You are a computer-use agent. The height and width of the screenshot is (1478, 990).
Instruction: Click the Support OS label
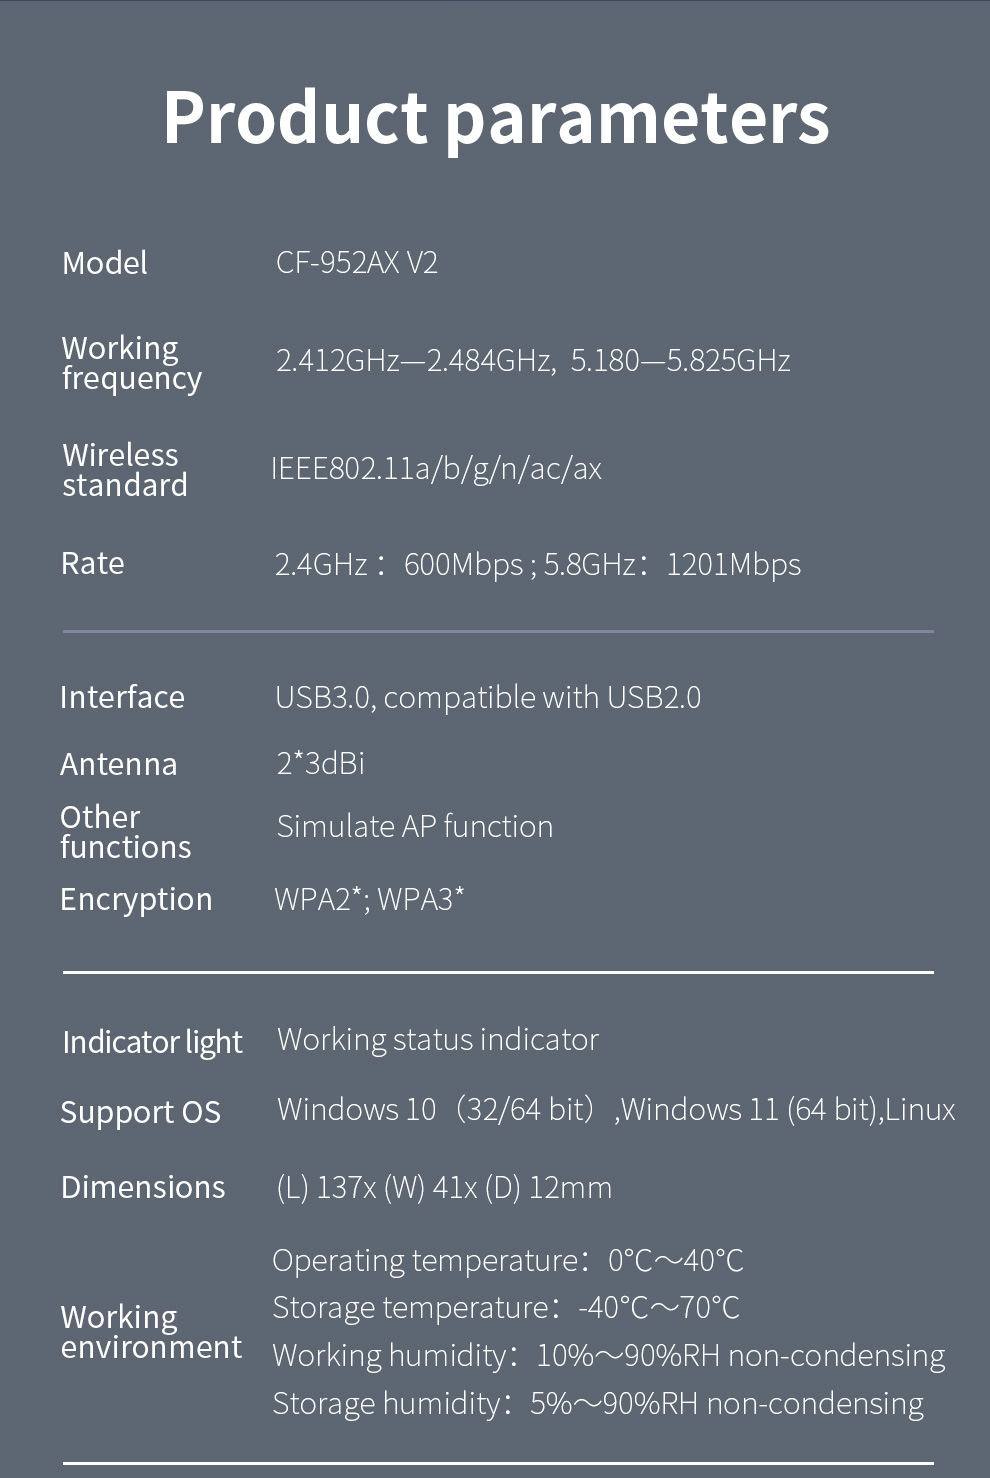coord(140,1112)
